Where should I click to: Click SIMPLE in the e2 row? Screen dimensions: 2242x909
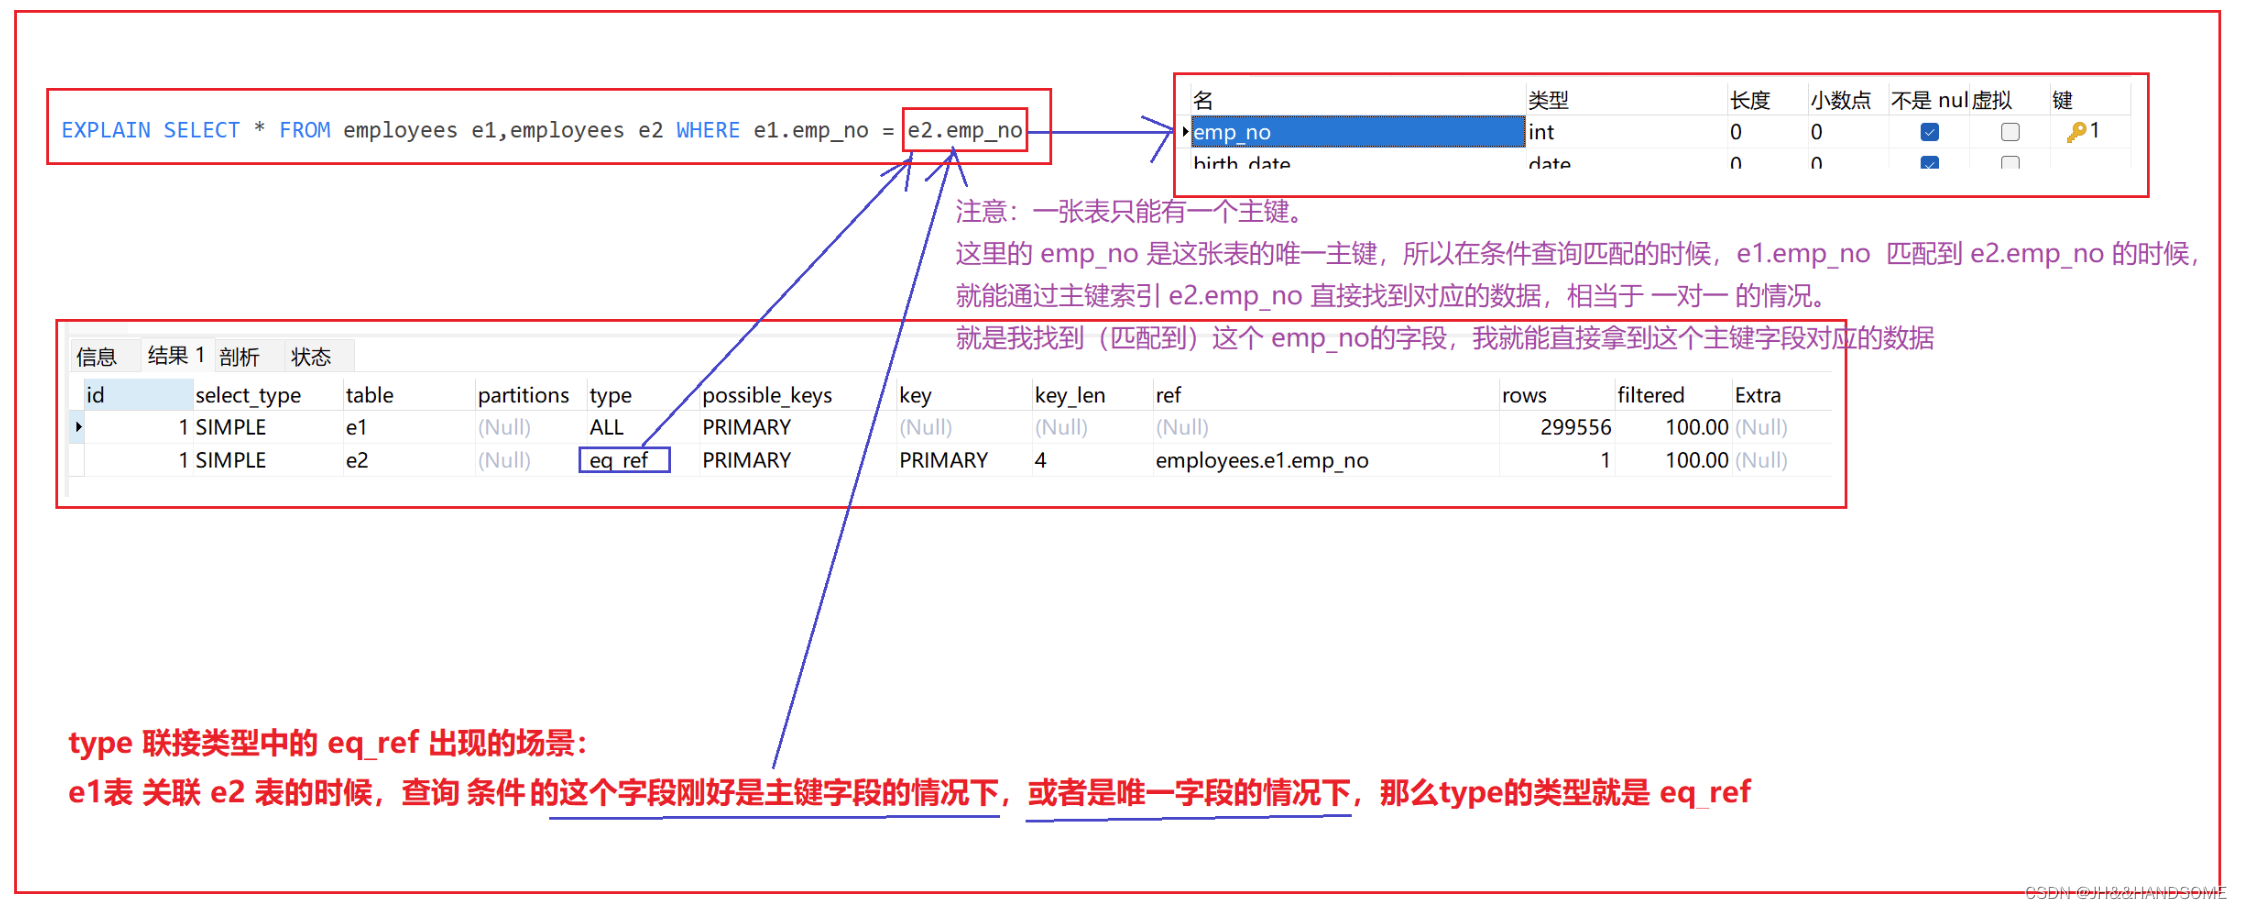point(230,460)
